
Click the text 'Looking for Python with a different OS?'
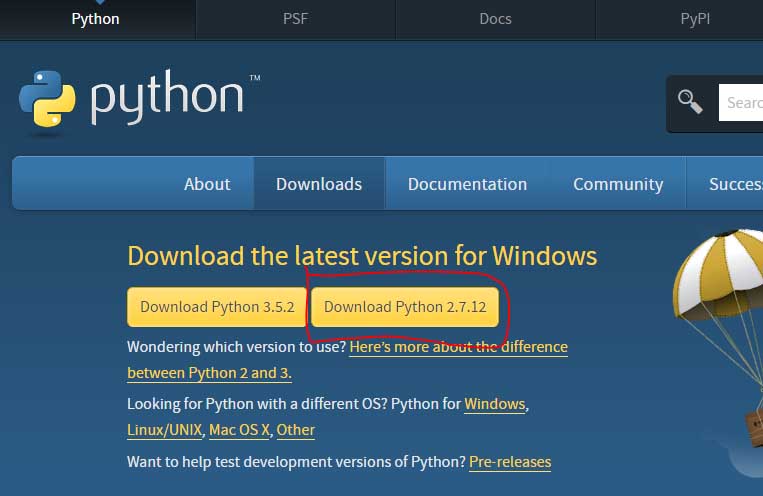coord(257,404)
